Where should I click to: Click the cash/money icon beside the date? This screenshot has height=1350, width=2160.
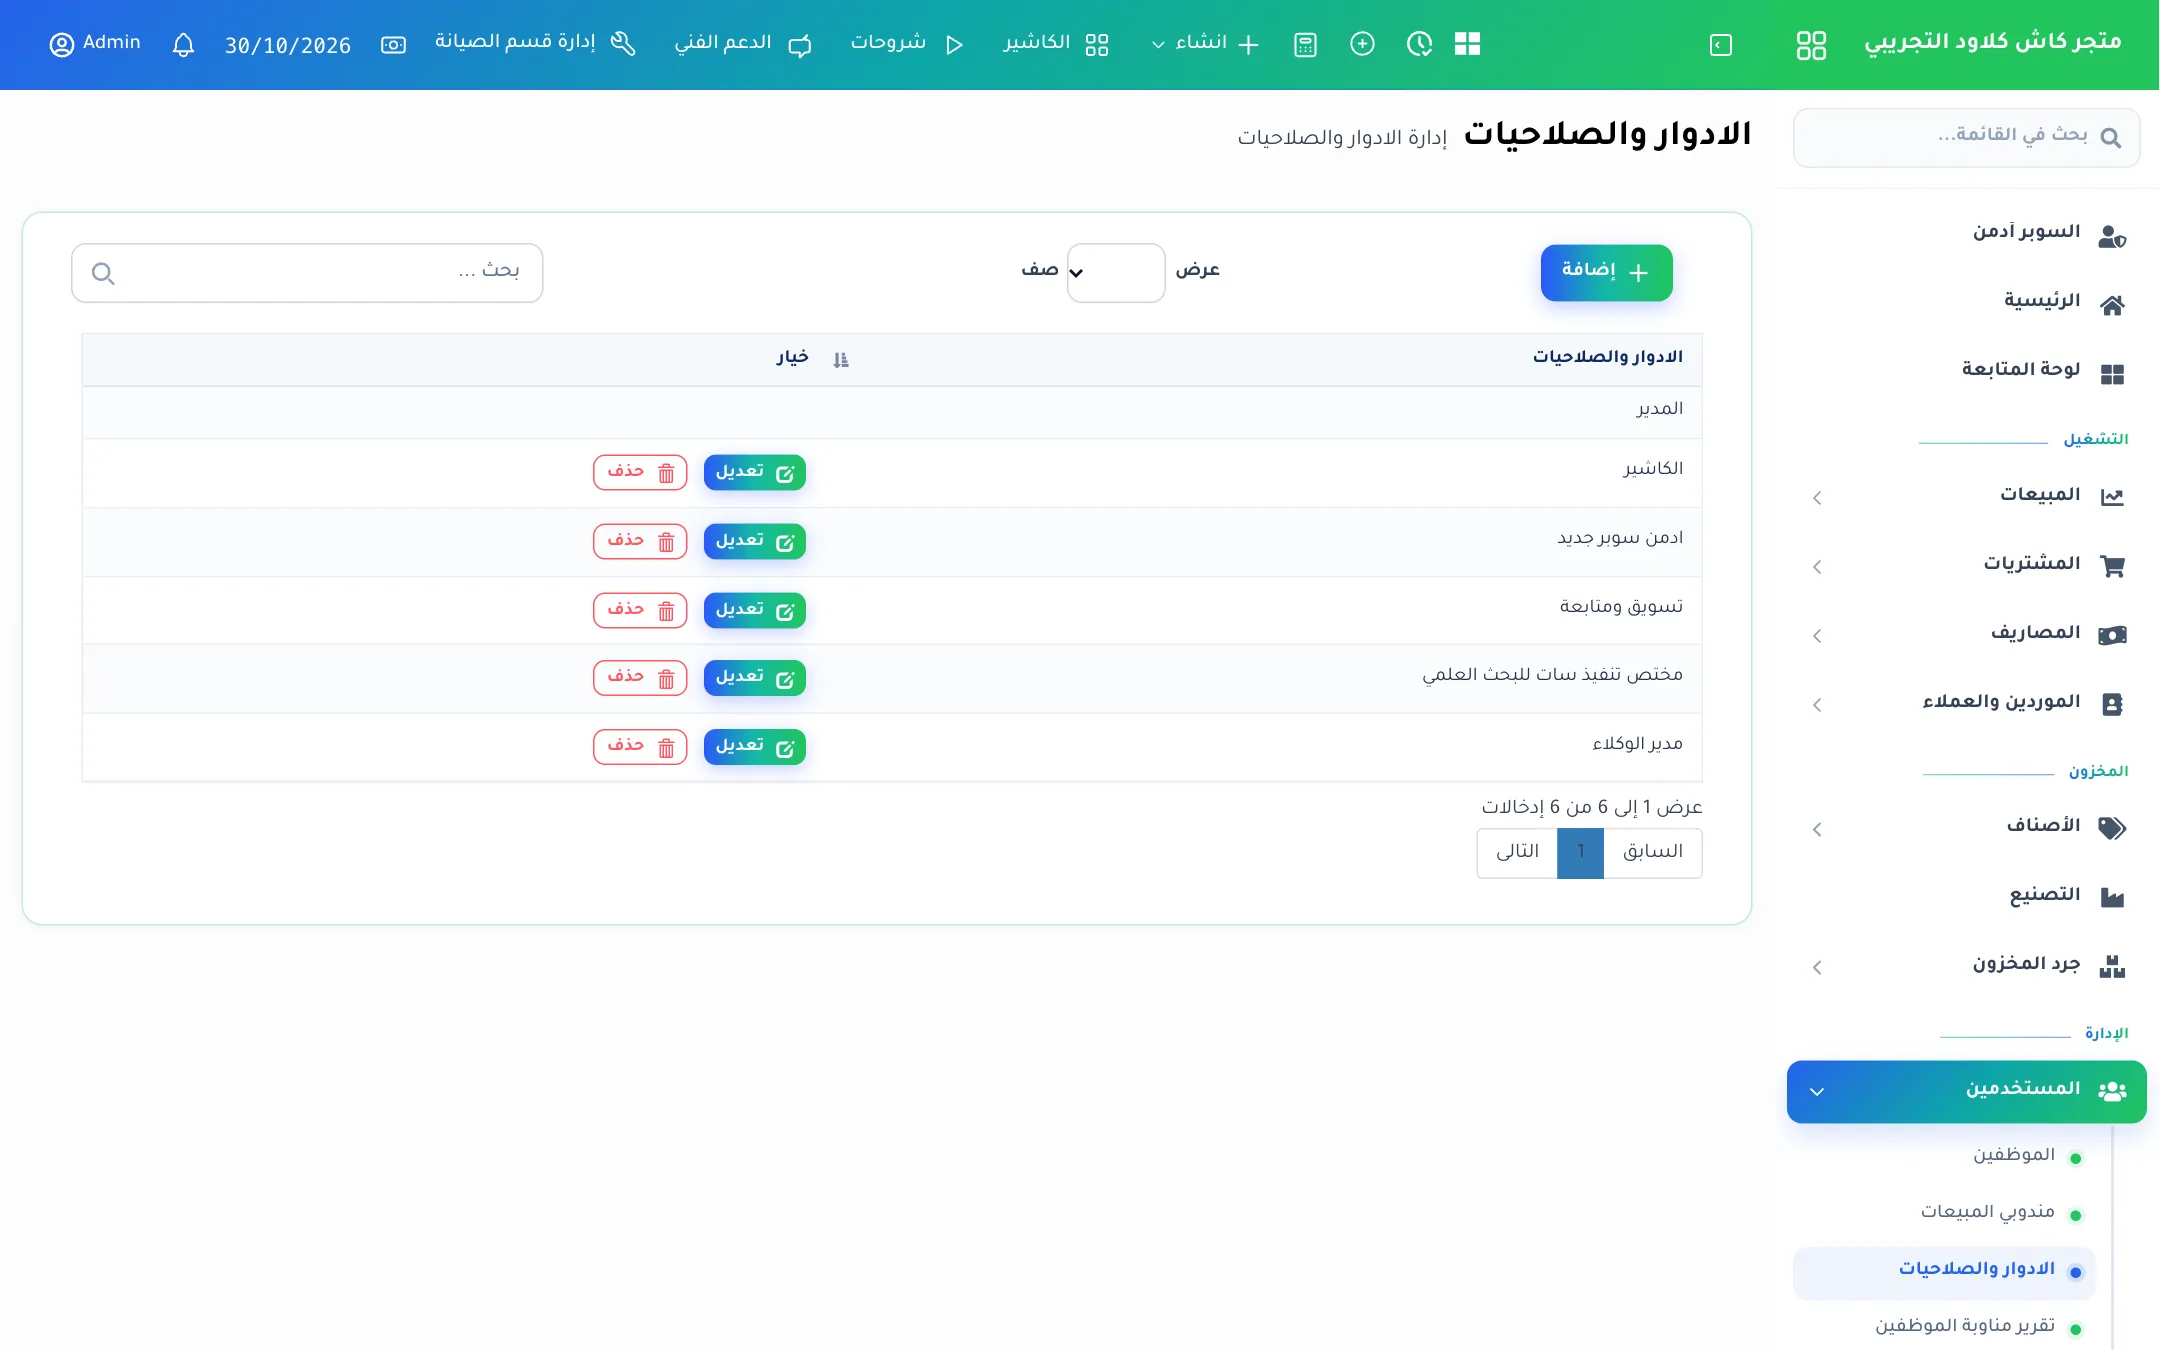coord(393,45)
